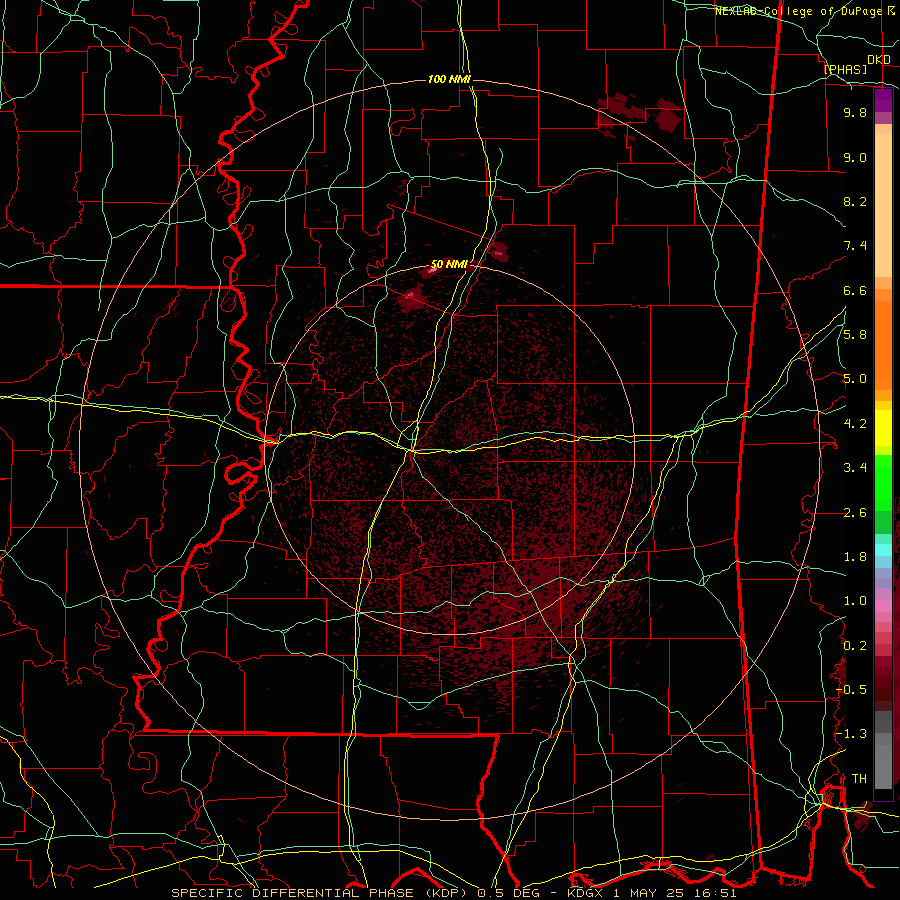Image resolution: width=900 pixels, height=900 pixels.
Task: Click the 9.8 value on the color scale
Action: click(855, 112)
